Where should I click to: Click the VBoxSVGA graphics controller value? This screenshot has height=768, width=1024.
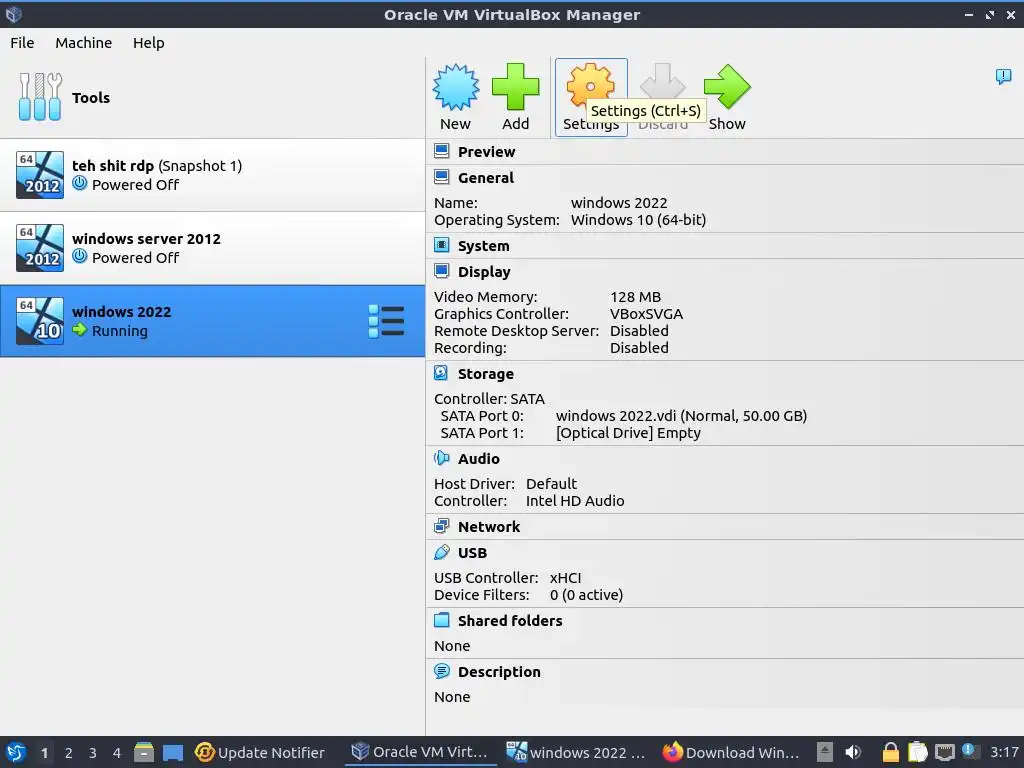point(646,313)
